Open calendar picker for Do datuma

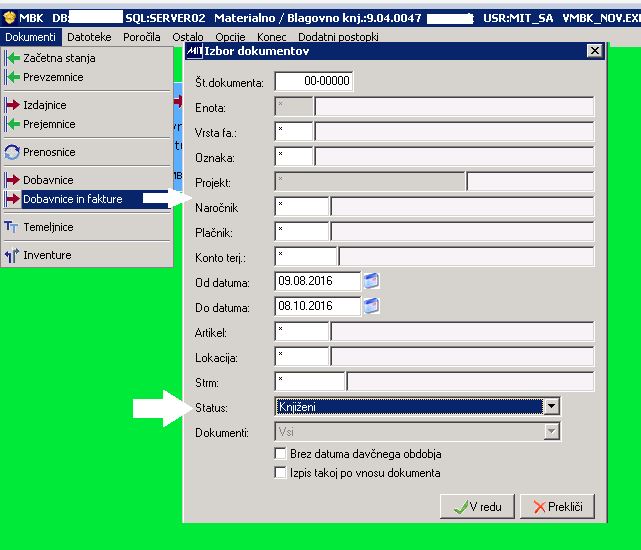(x=371, y=306)
